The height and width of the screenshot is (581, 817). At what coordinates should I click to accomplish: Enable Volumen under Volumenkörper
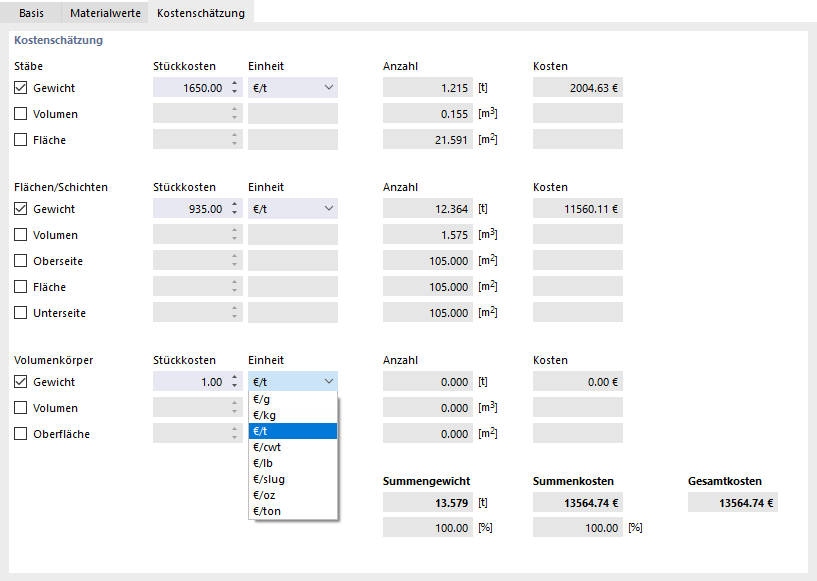[x=20, y=407]
